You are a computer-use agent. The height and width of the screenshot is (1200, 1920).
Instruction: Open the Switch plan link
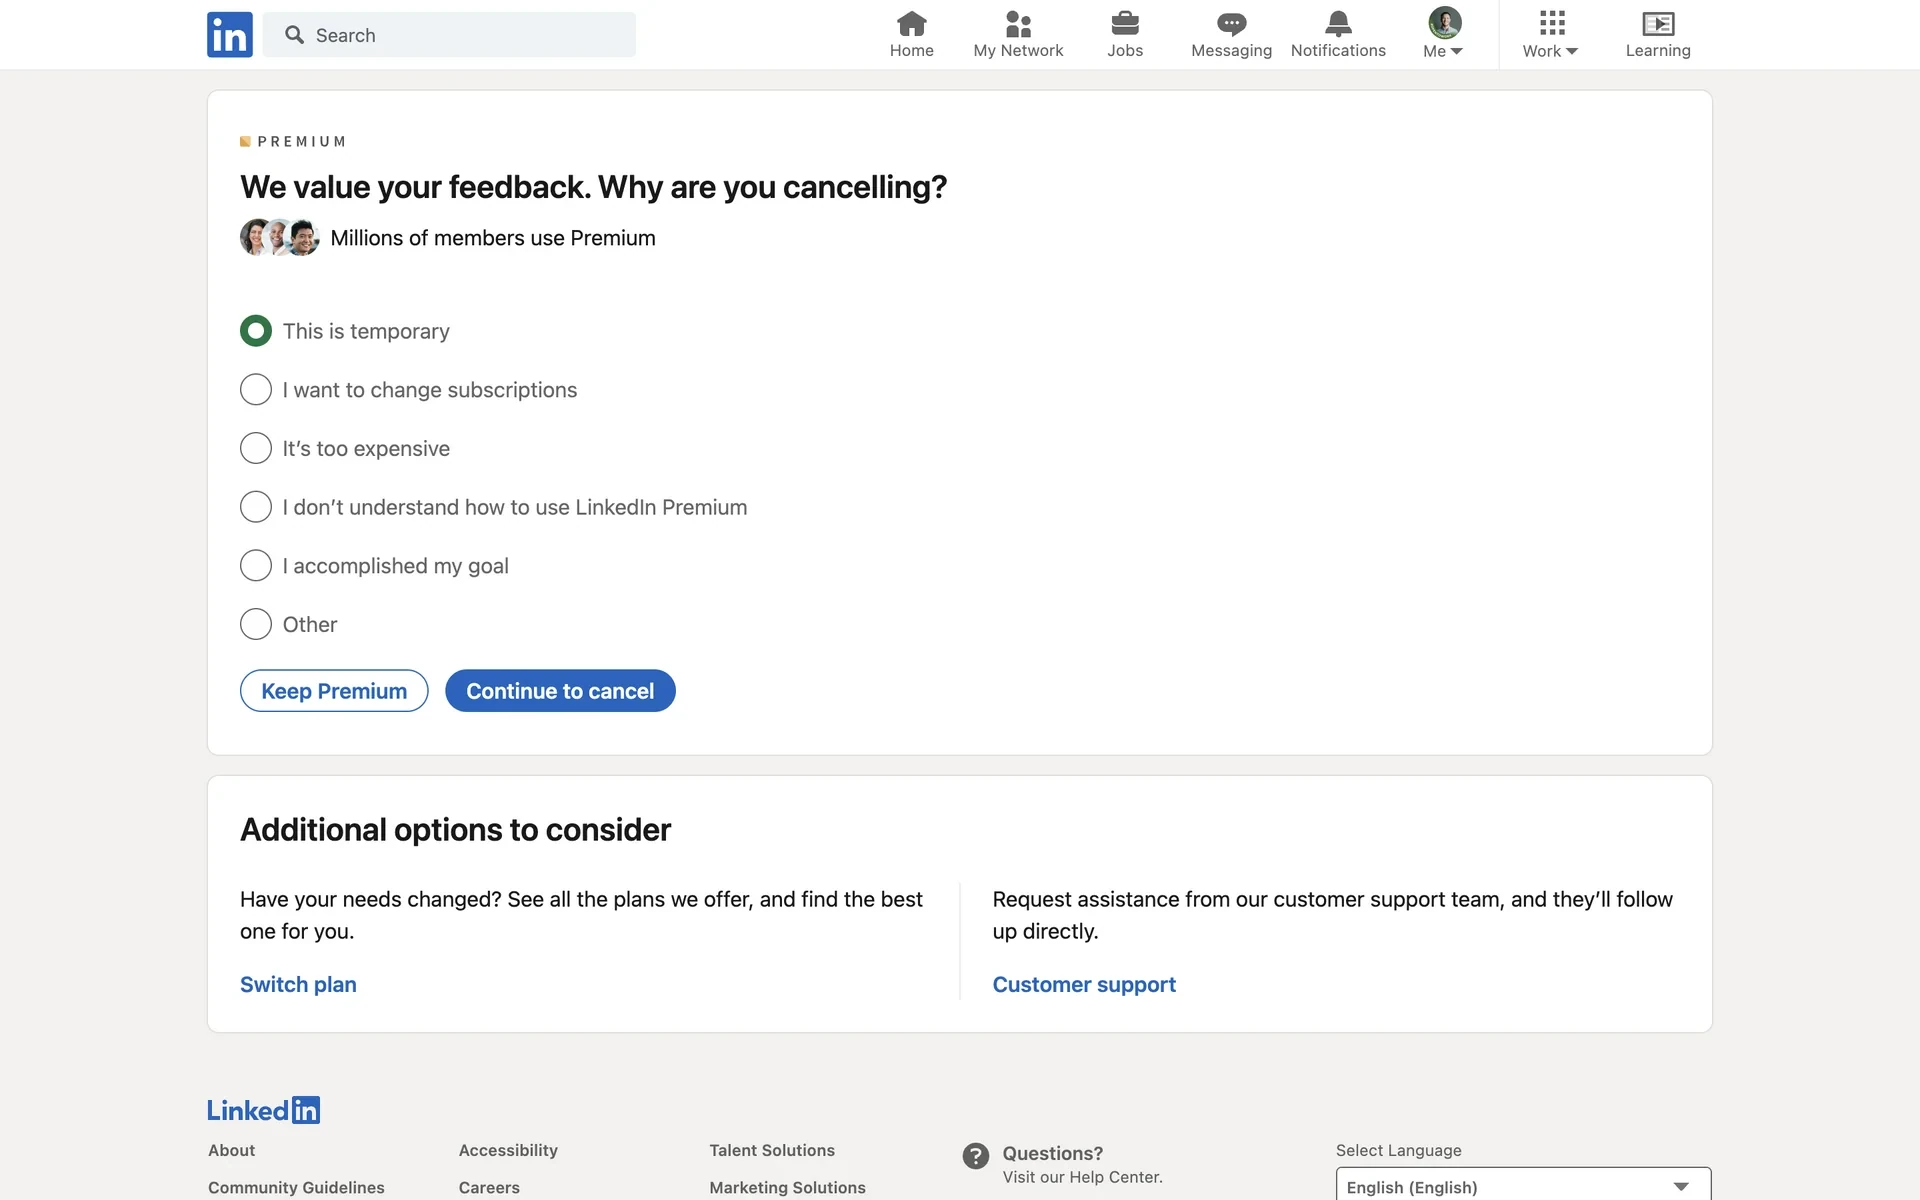[298, 984]
